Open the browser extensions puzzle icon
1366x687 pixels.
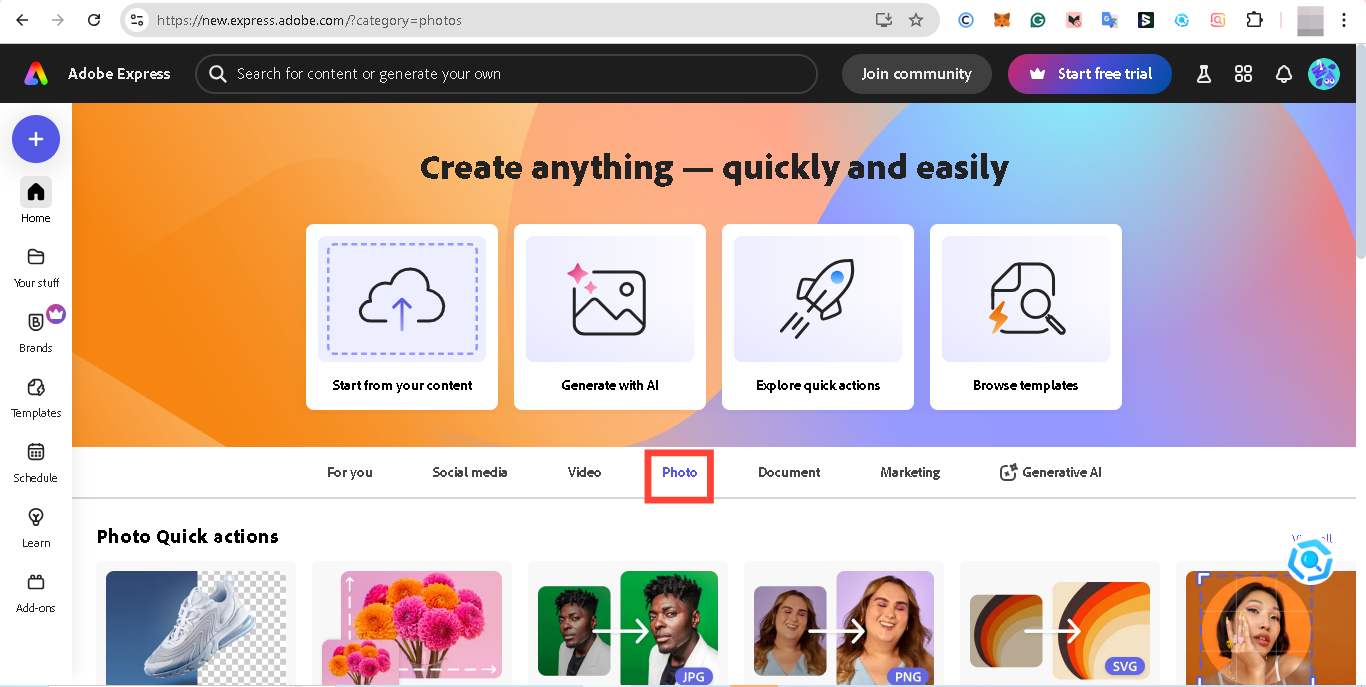[1253, 20]
